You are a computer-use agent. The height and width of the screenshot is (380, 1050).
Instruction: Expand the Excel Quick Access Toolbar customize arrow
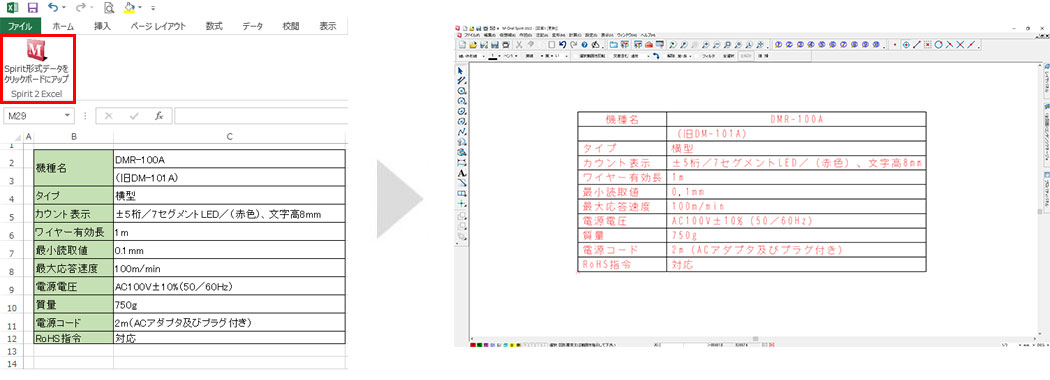coord(153,9)
